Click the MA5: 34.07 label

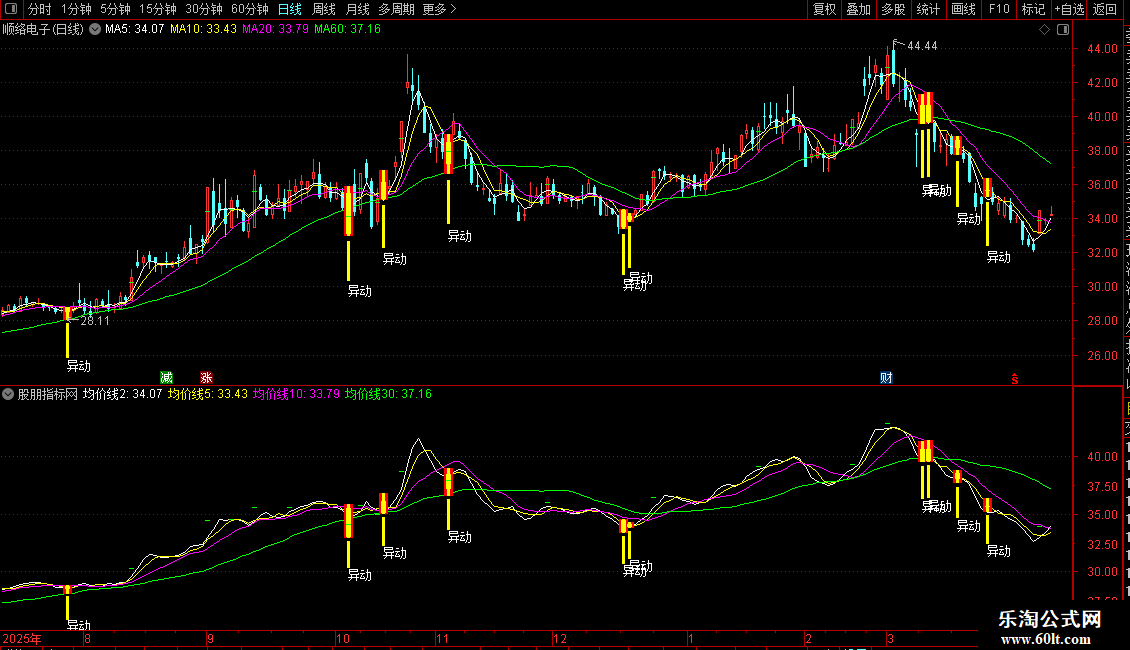pos(134,29)
